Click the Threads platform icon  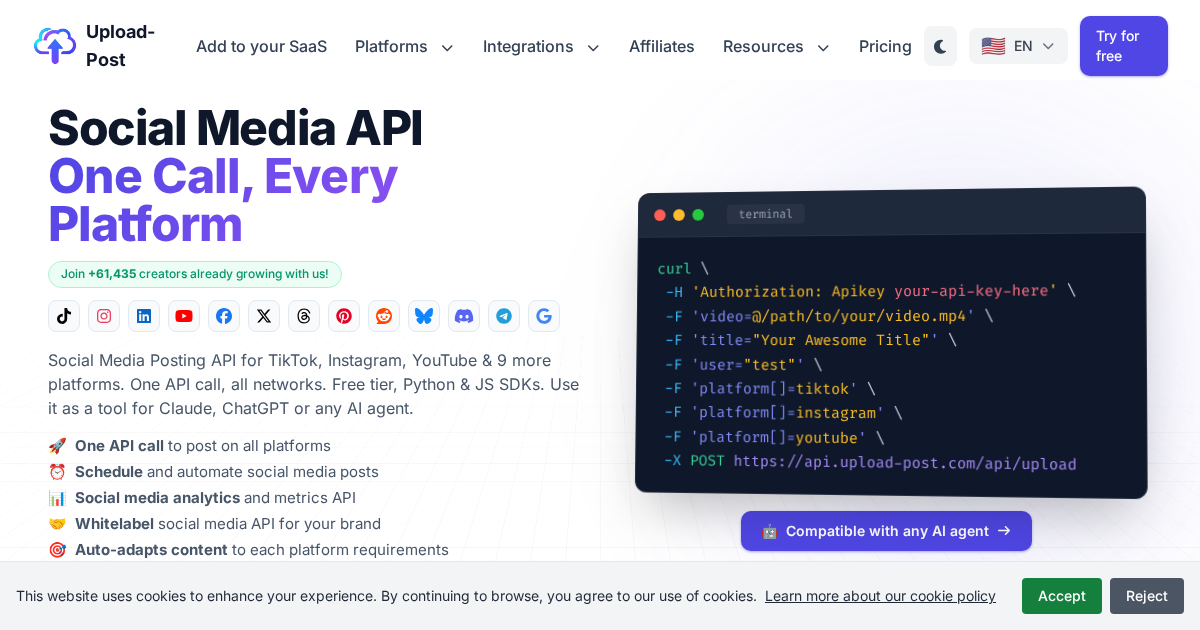[304, 316]
